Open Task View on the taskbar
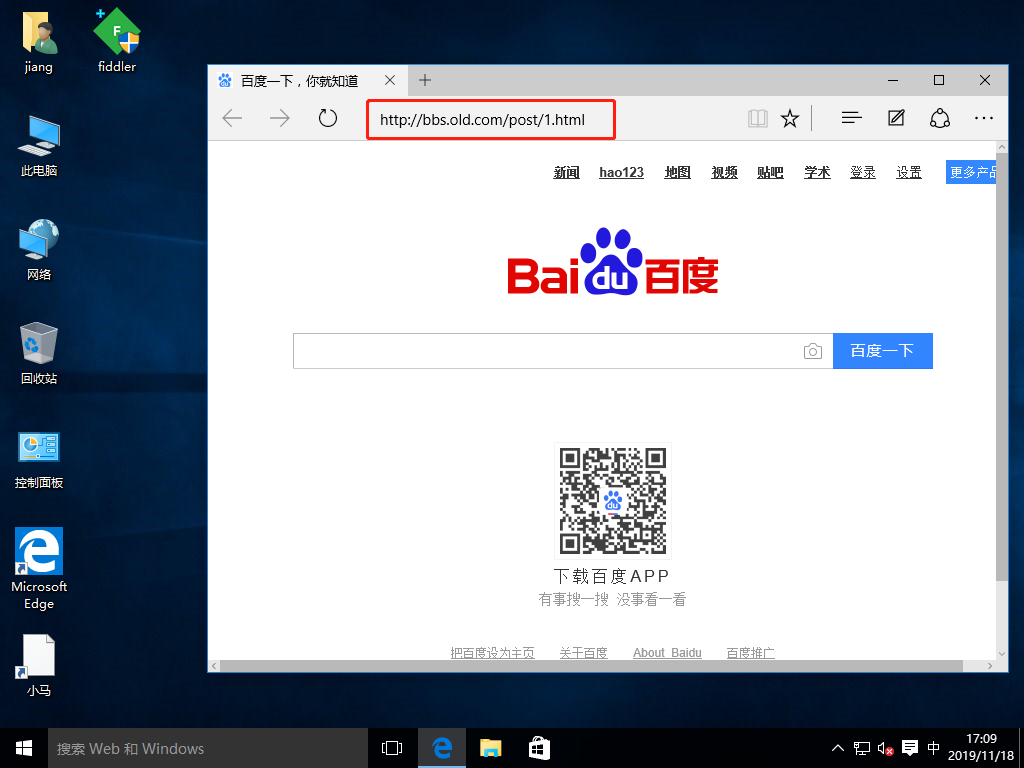 tap(392, 748)
